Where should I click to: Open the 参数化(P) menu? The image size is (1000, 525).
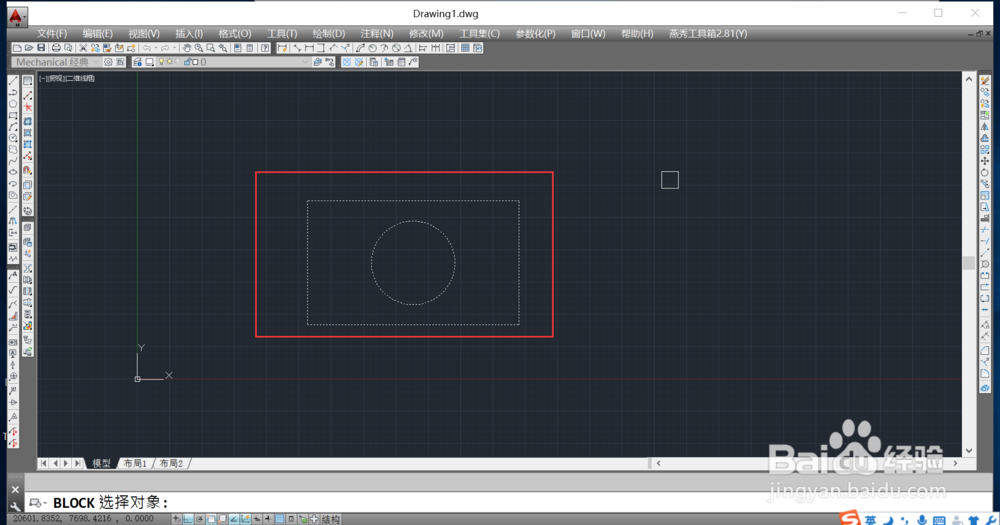[x=535, y=34]
